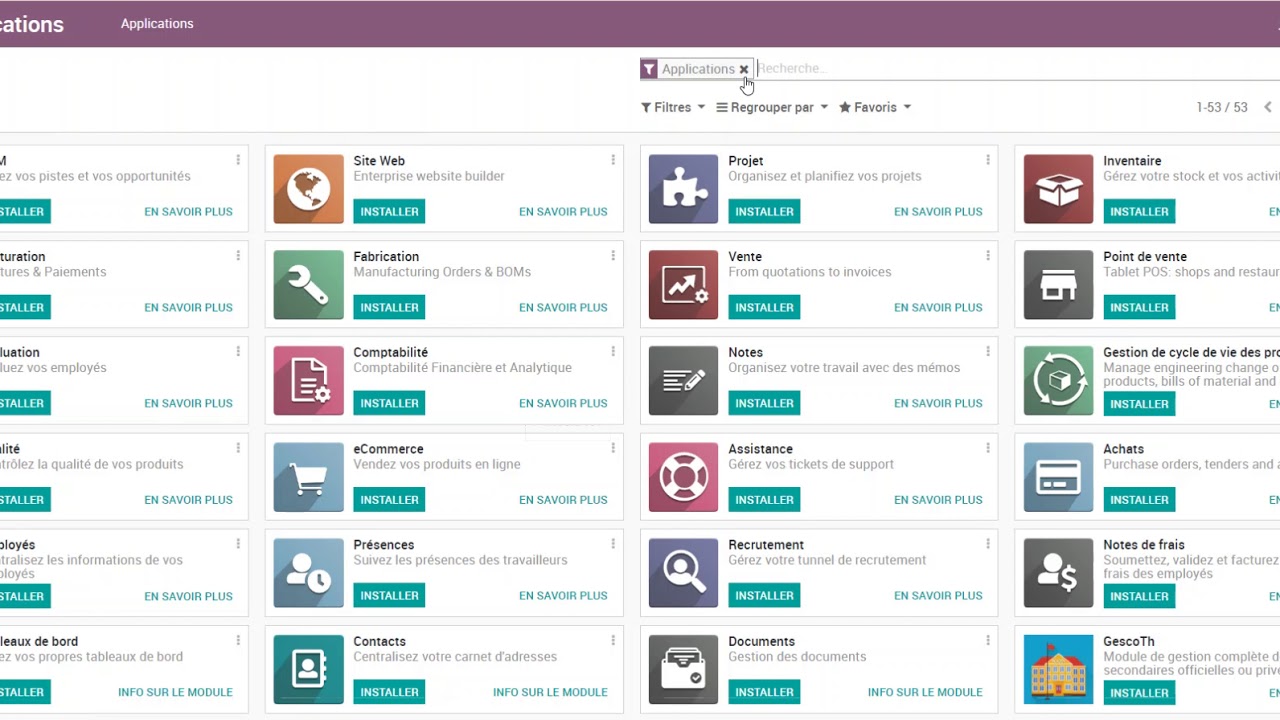
Task: Open Projet card kebab menu
Action: [x=988, y=160]
